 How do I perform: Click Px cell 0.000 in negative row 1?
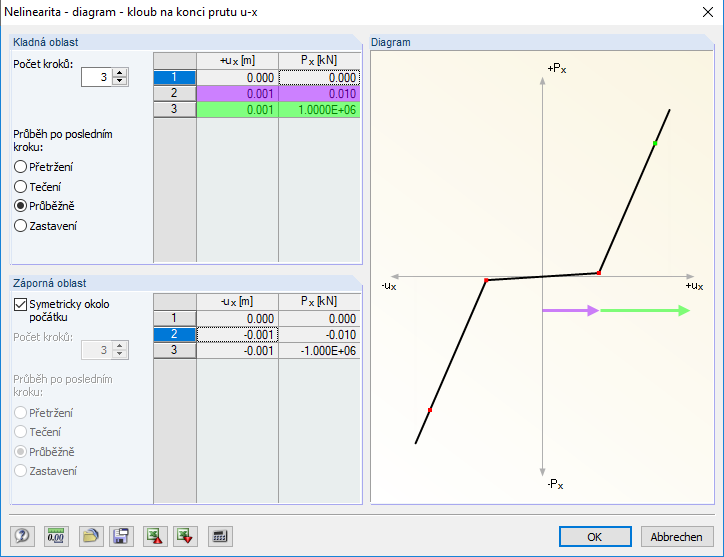[319, 319]
